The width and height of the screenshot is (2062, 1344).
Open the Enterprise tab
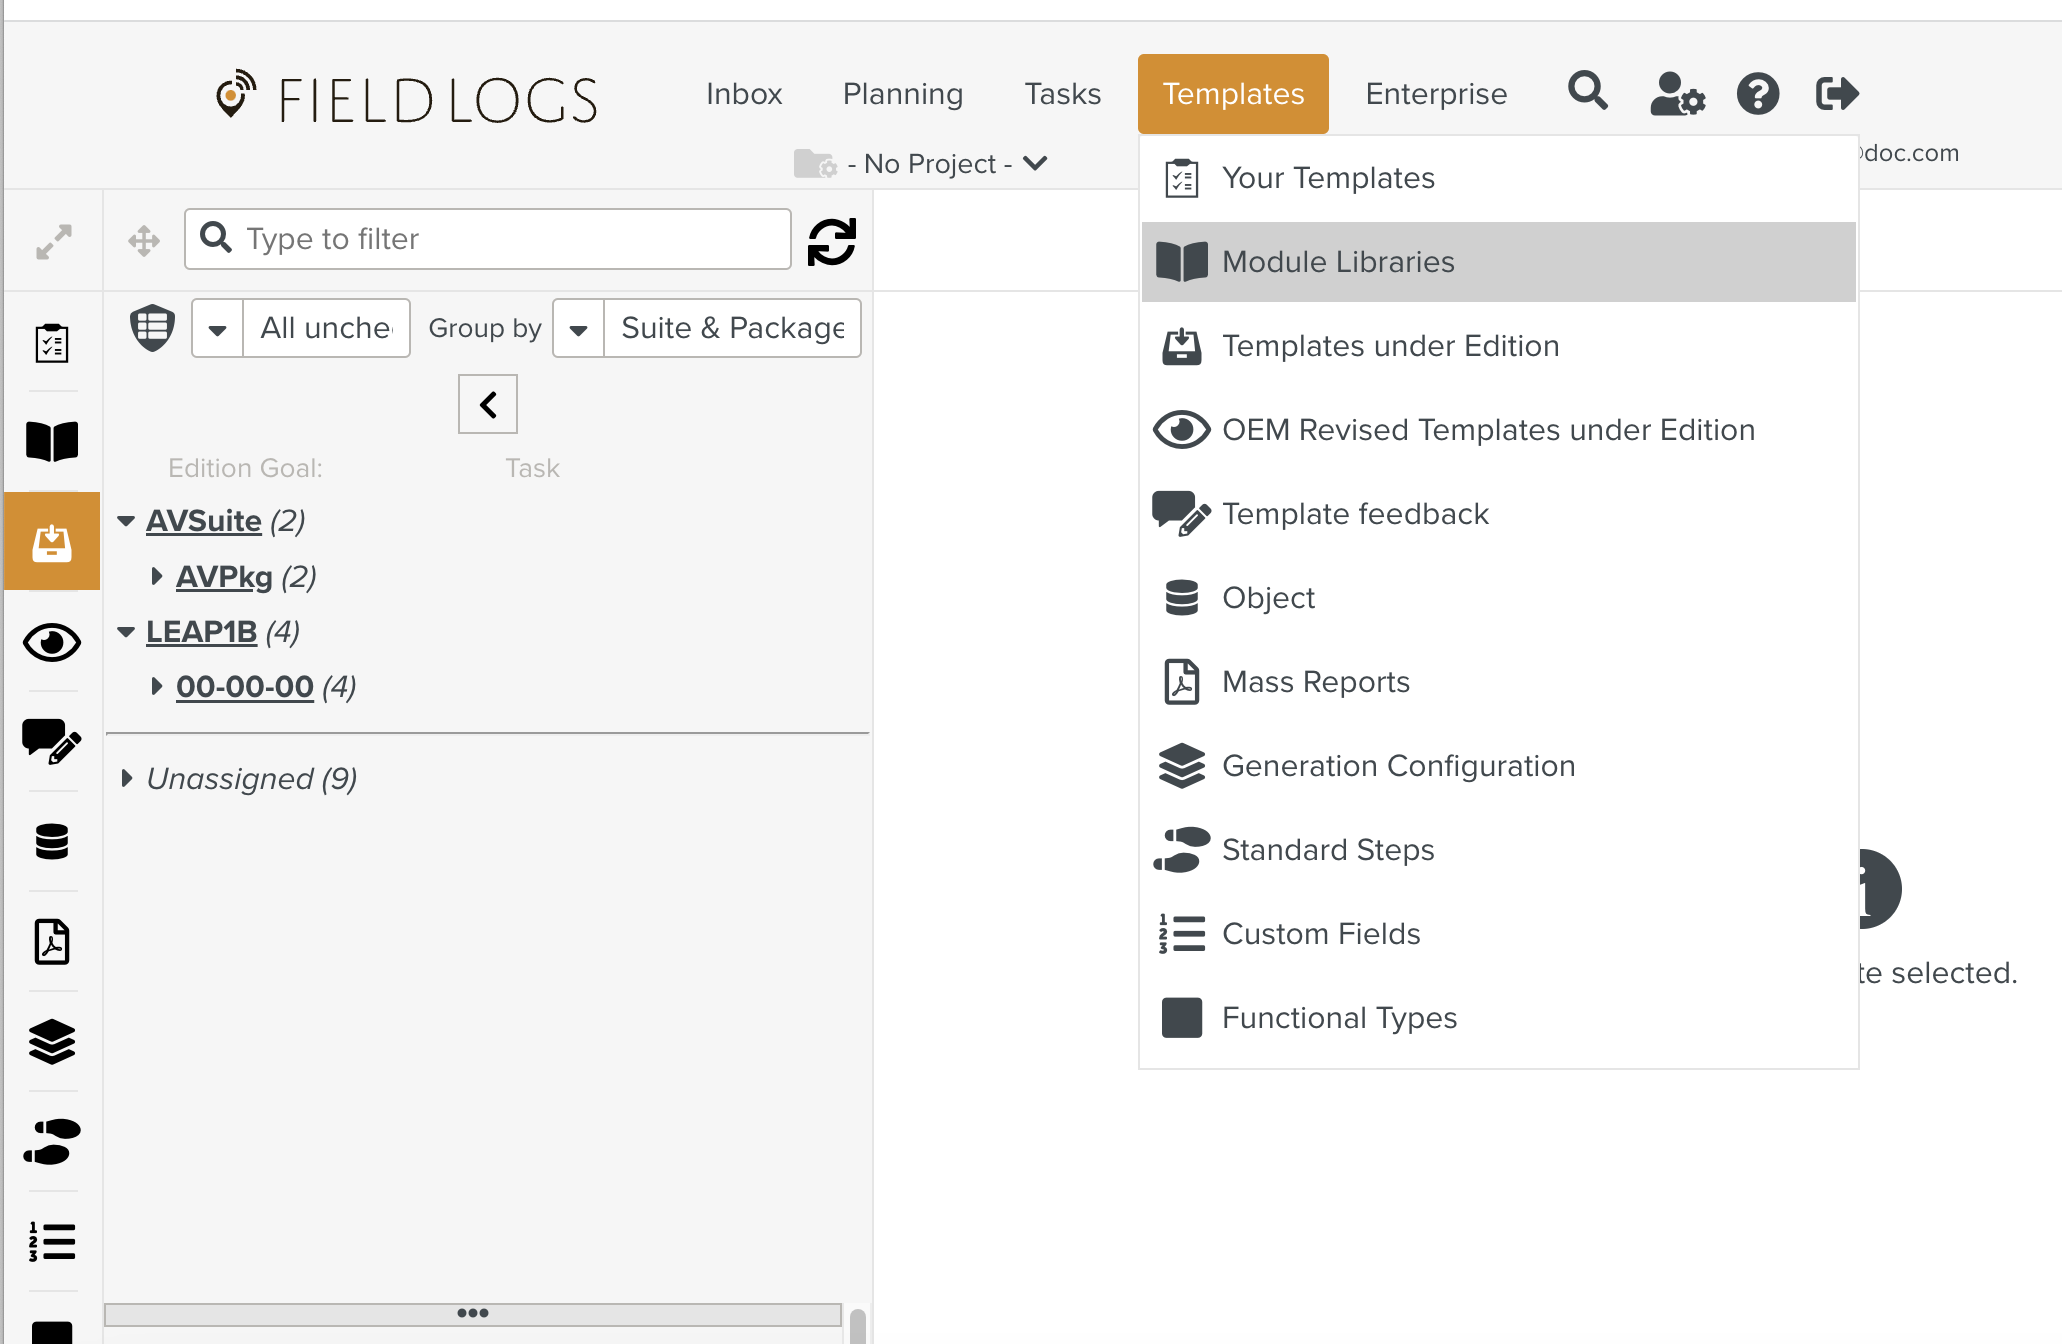coord(1436,94)
